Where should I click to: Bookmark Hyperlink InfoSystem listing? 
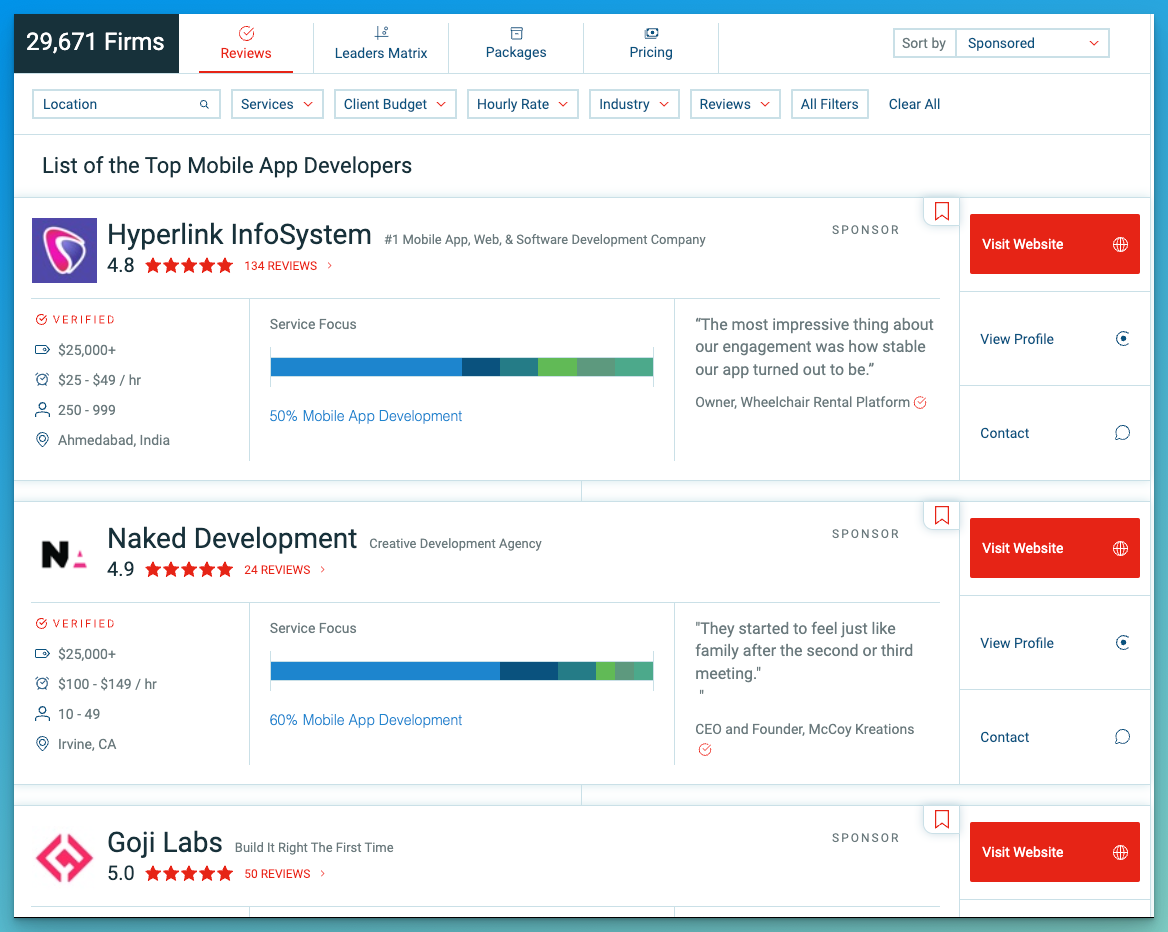click(x=942, y=212)
